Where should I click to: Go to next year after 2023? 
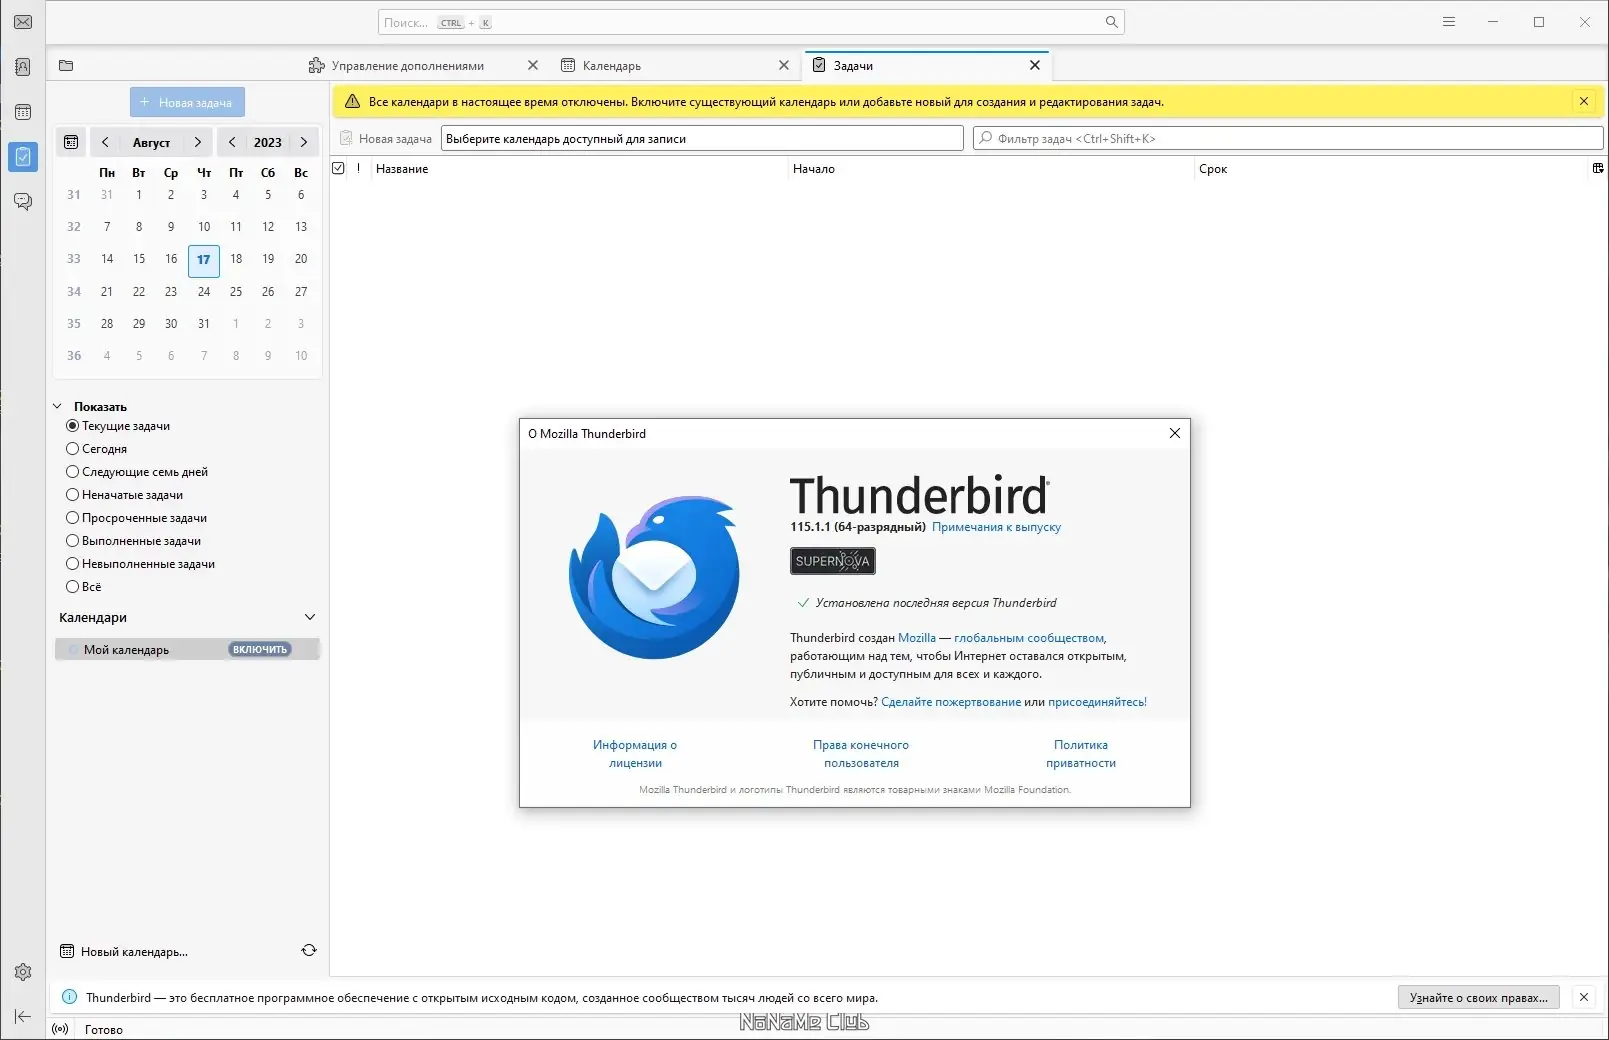[304, 142]
